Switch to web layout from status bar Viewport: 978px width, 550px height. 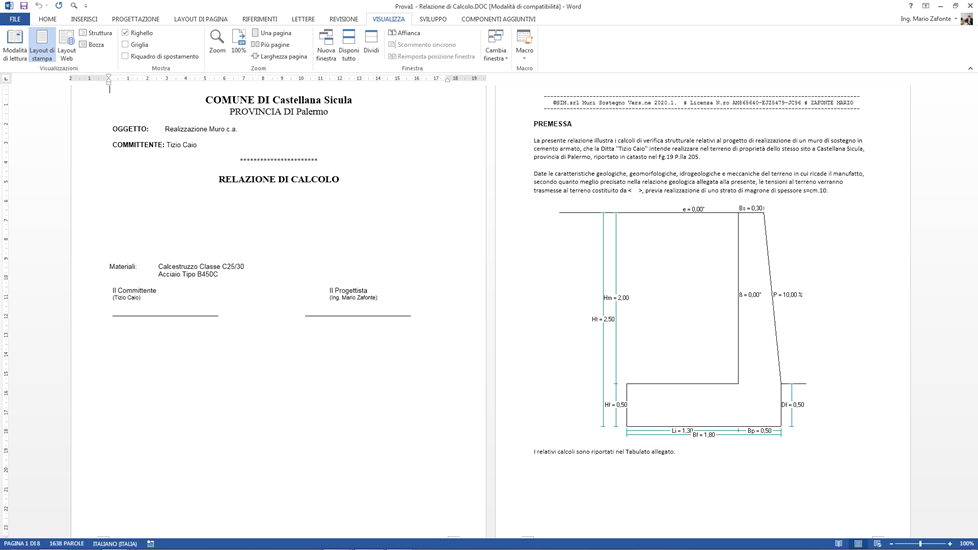point(878,544)
